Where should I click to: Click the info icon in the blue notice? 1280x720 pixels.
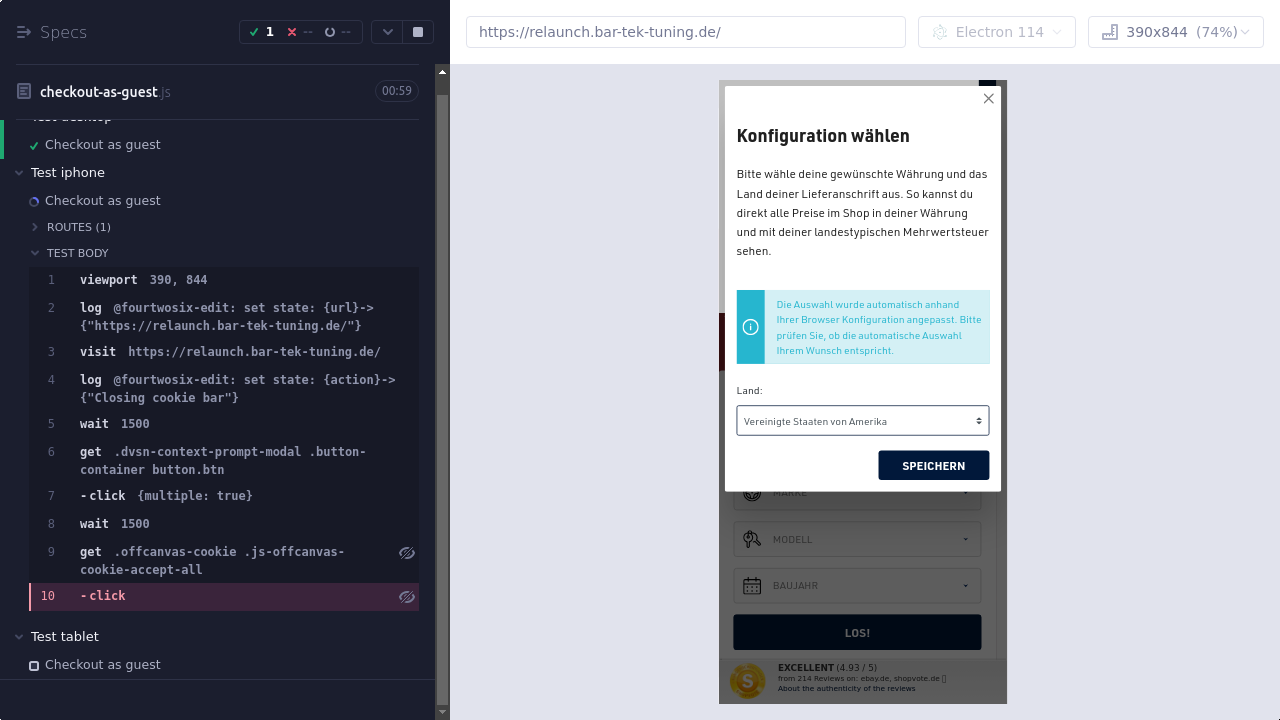(x=751, y=327)
